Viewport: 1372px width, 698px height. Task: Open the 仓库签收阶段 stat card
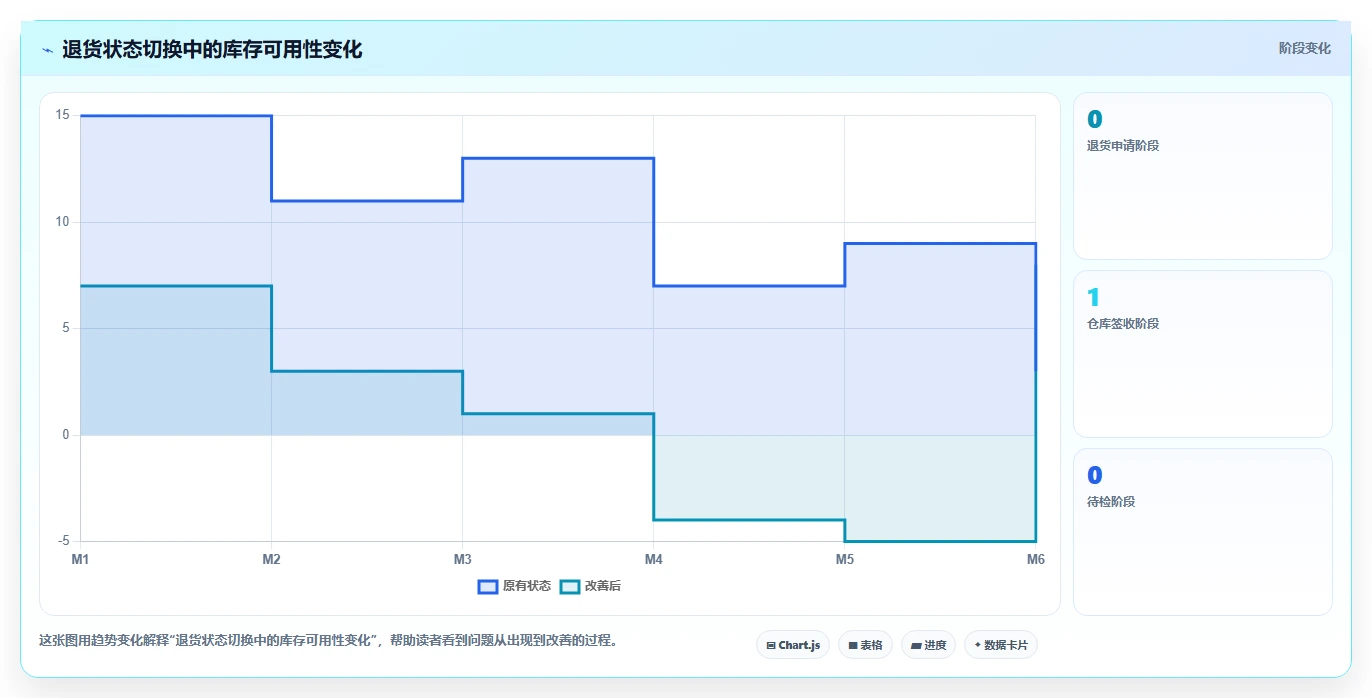[1202, 354]
